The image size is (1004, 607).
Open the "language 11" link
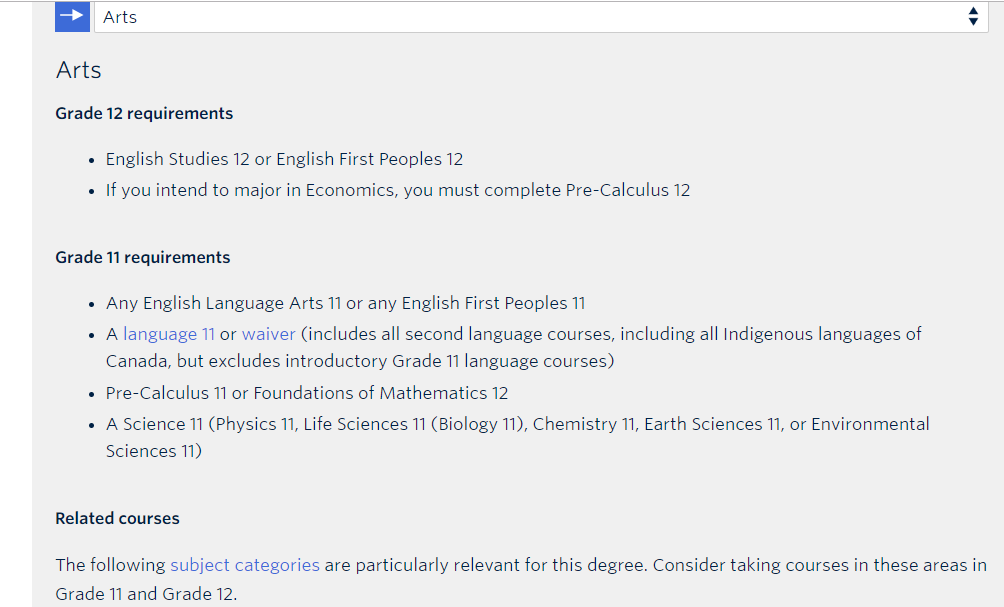(169, 334)
